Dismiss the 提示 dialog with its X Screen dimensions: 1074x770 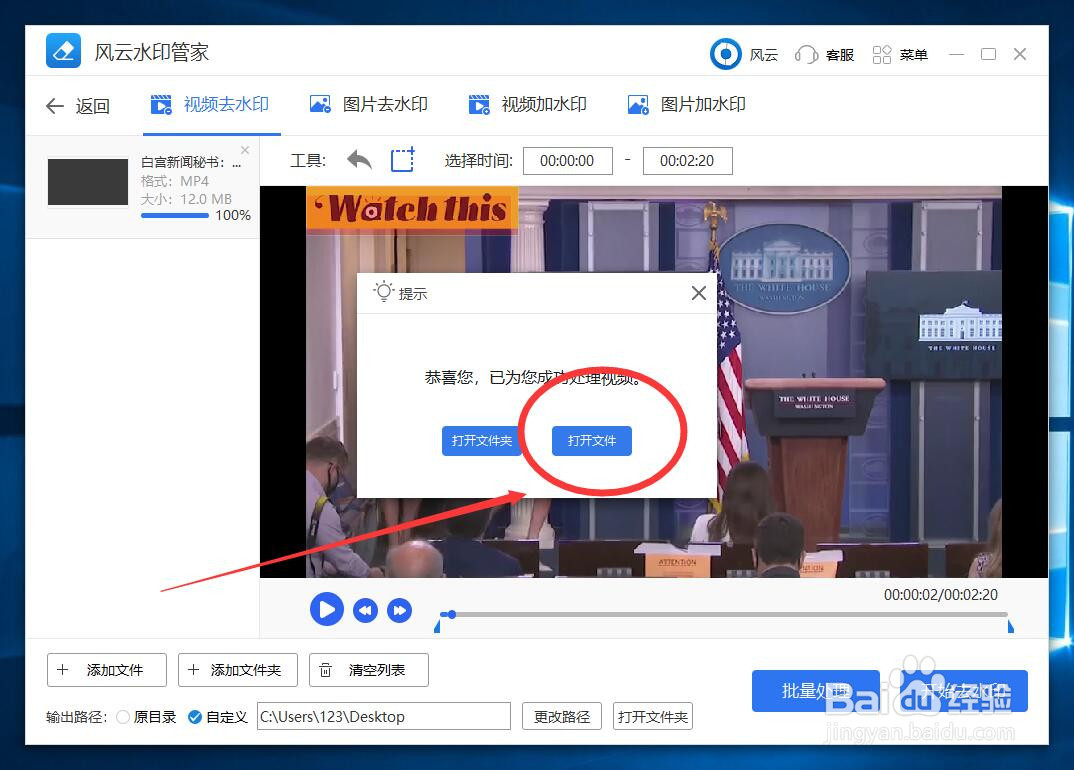[x=698, y=293]
